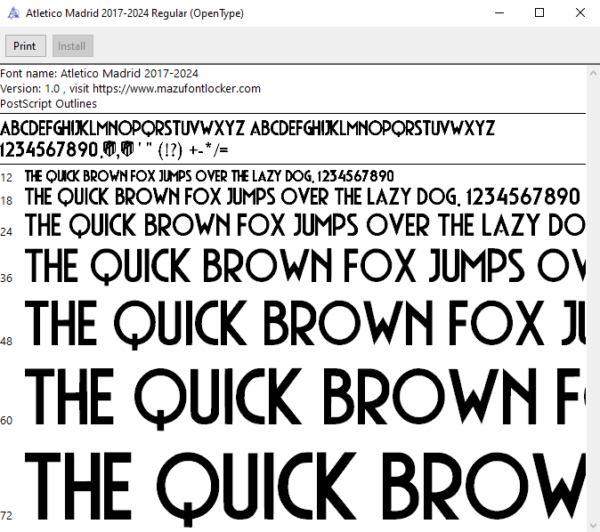The height and width of the screenshot is (532, 600).
Task: Maximize the font viewer window
Action: pos(539,13)
